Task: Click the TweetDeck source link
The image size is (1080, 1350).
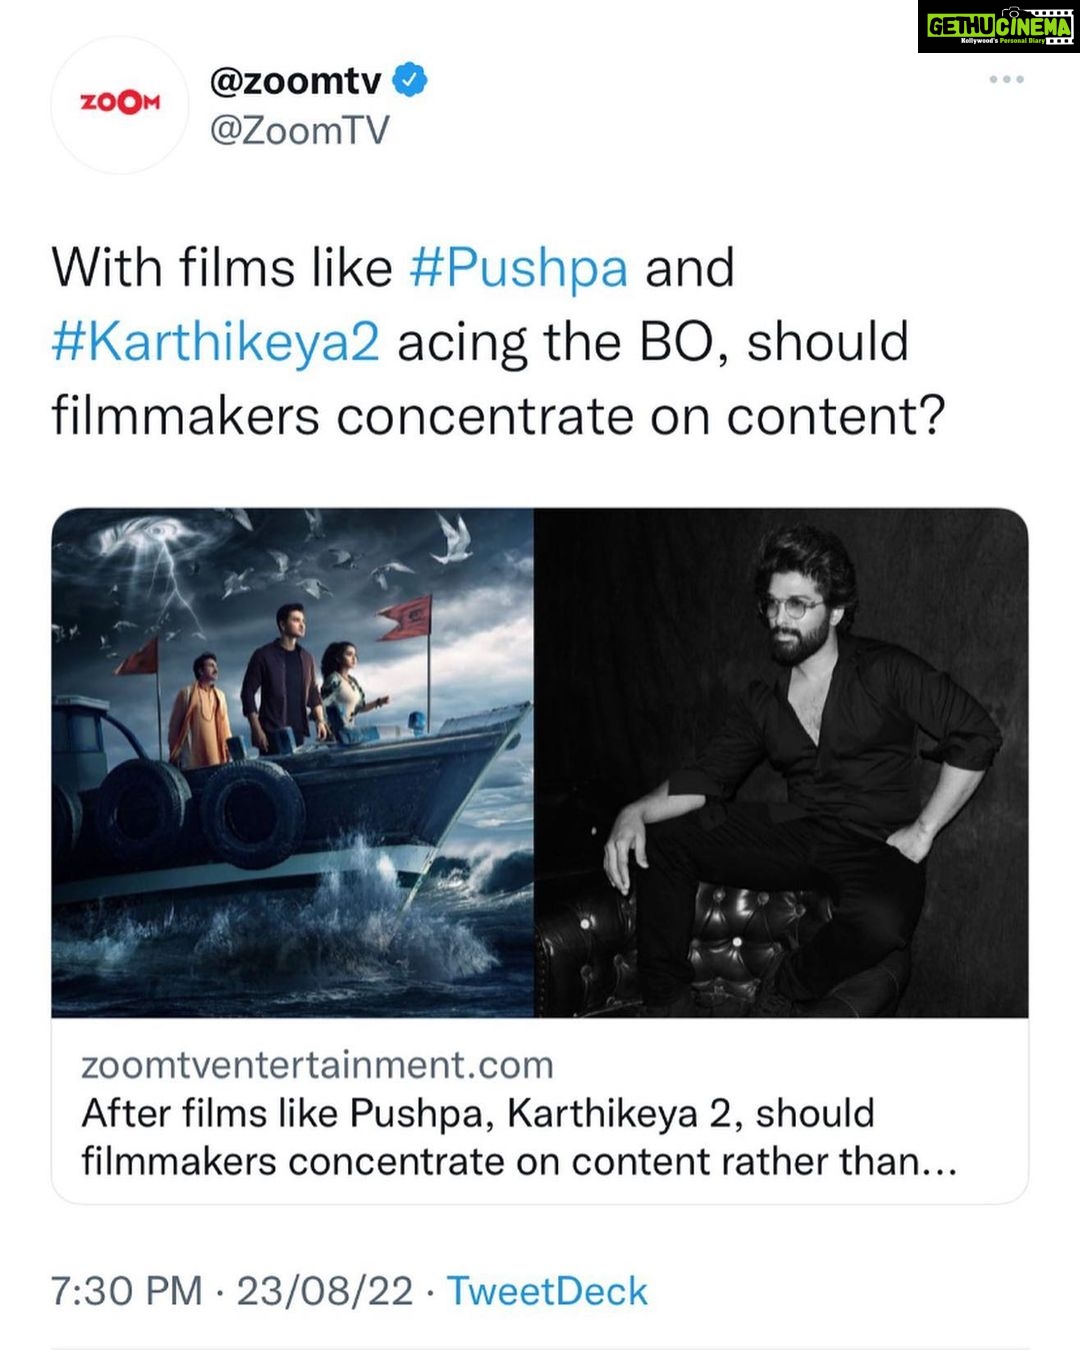Action: [547, 1291]
